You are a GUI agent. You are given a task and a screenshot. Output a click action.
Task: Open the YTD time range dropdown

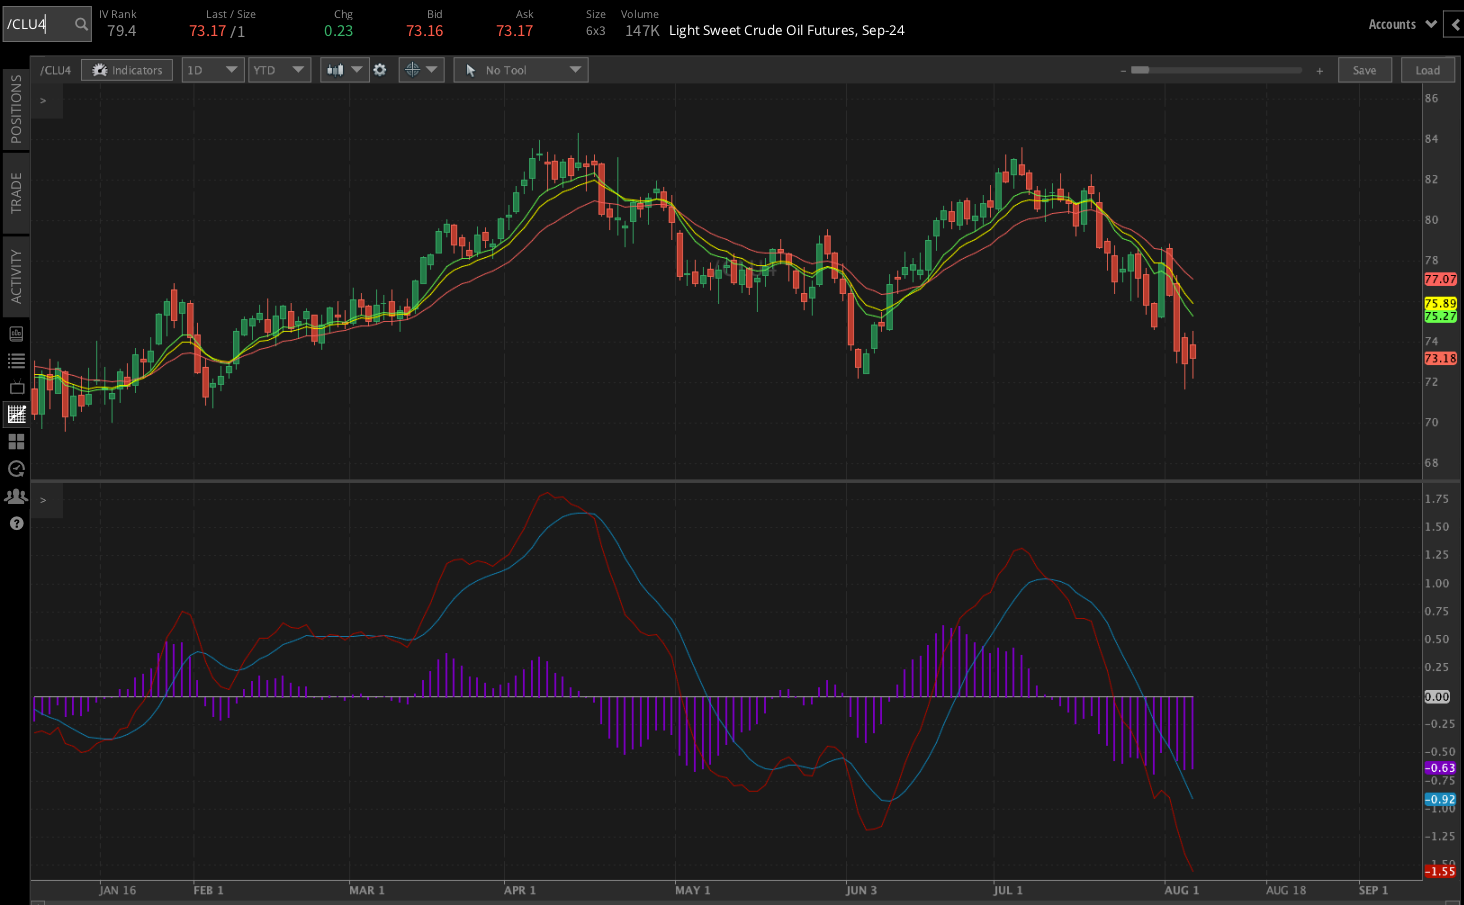click(x=279, y=70)
